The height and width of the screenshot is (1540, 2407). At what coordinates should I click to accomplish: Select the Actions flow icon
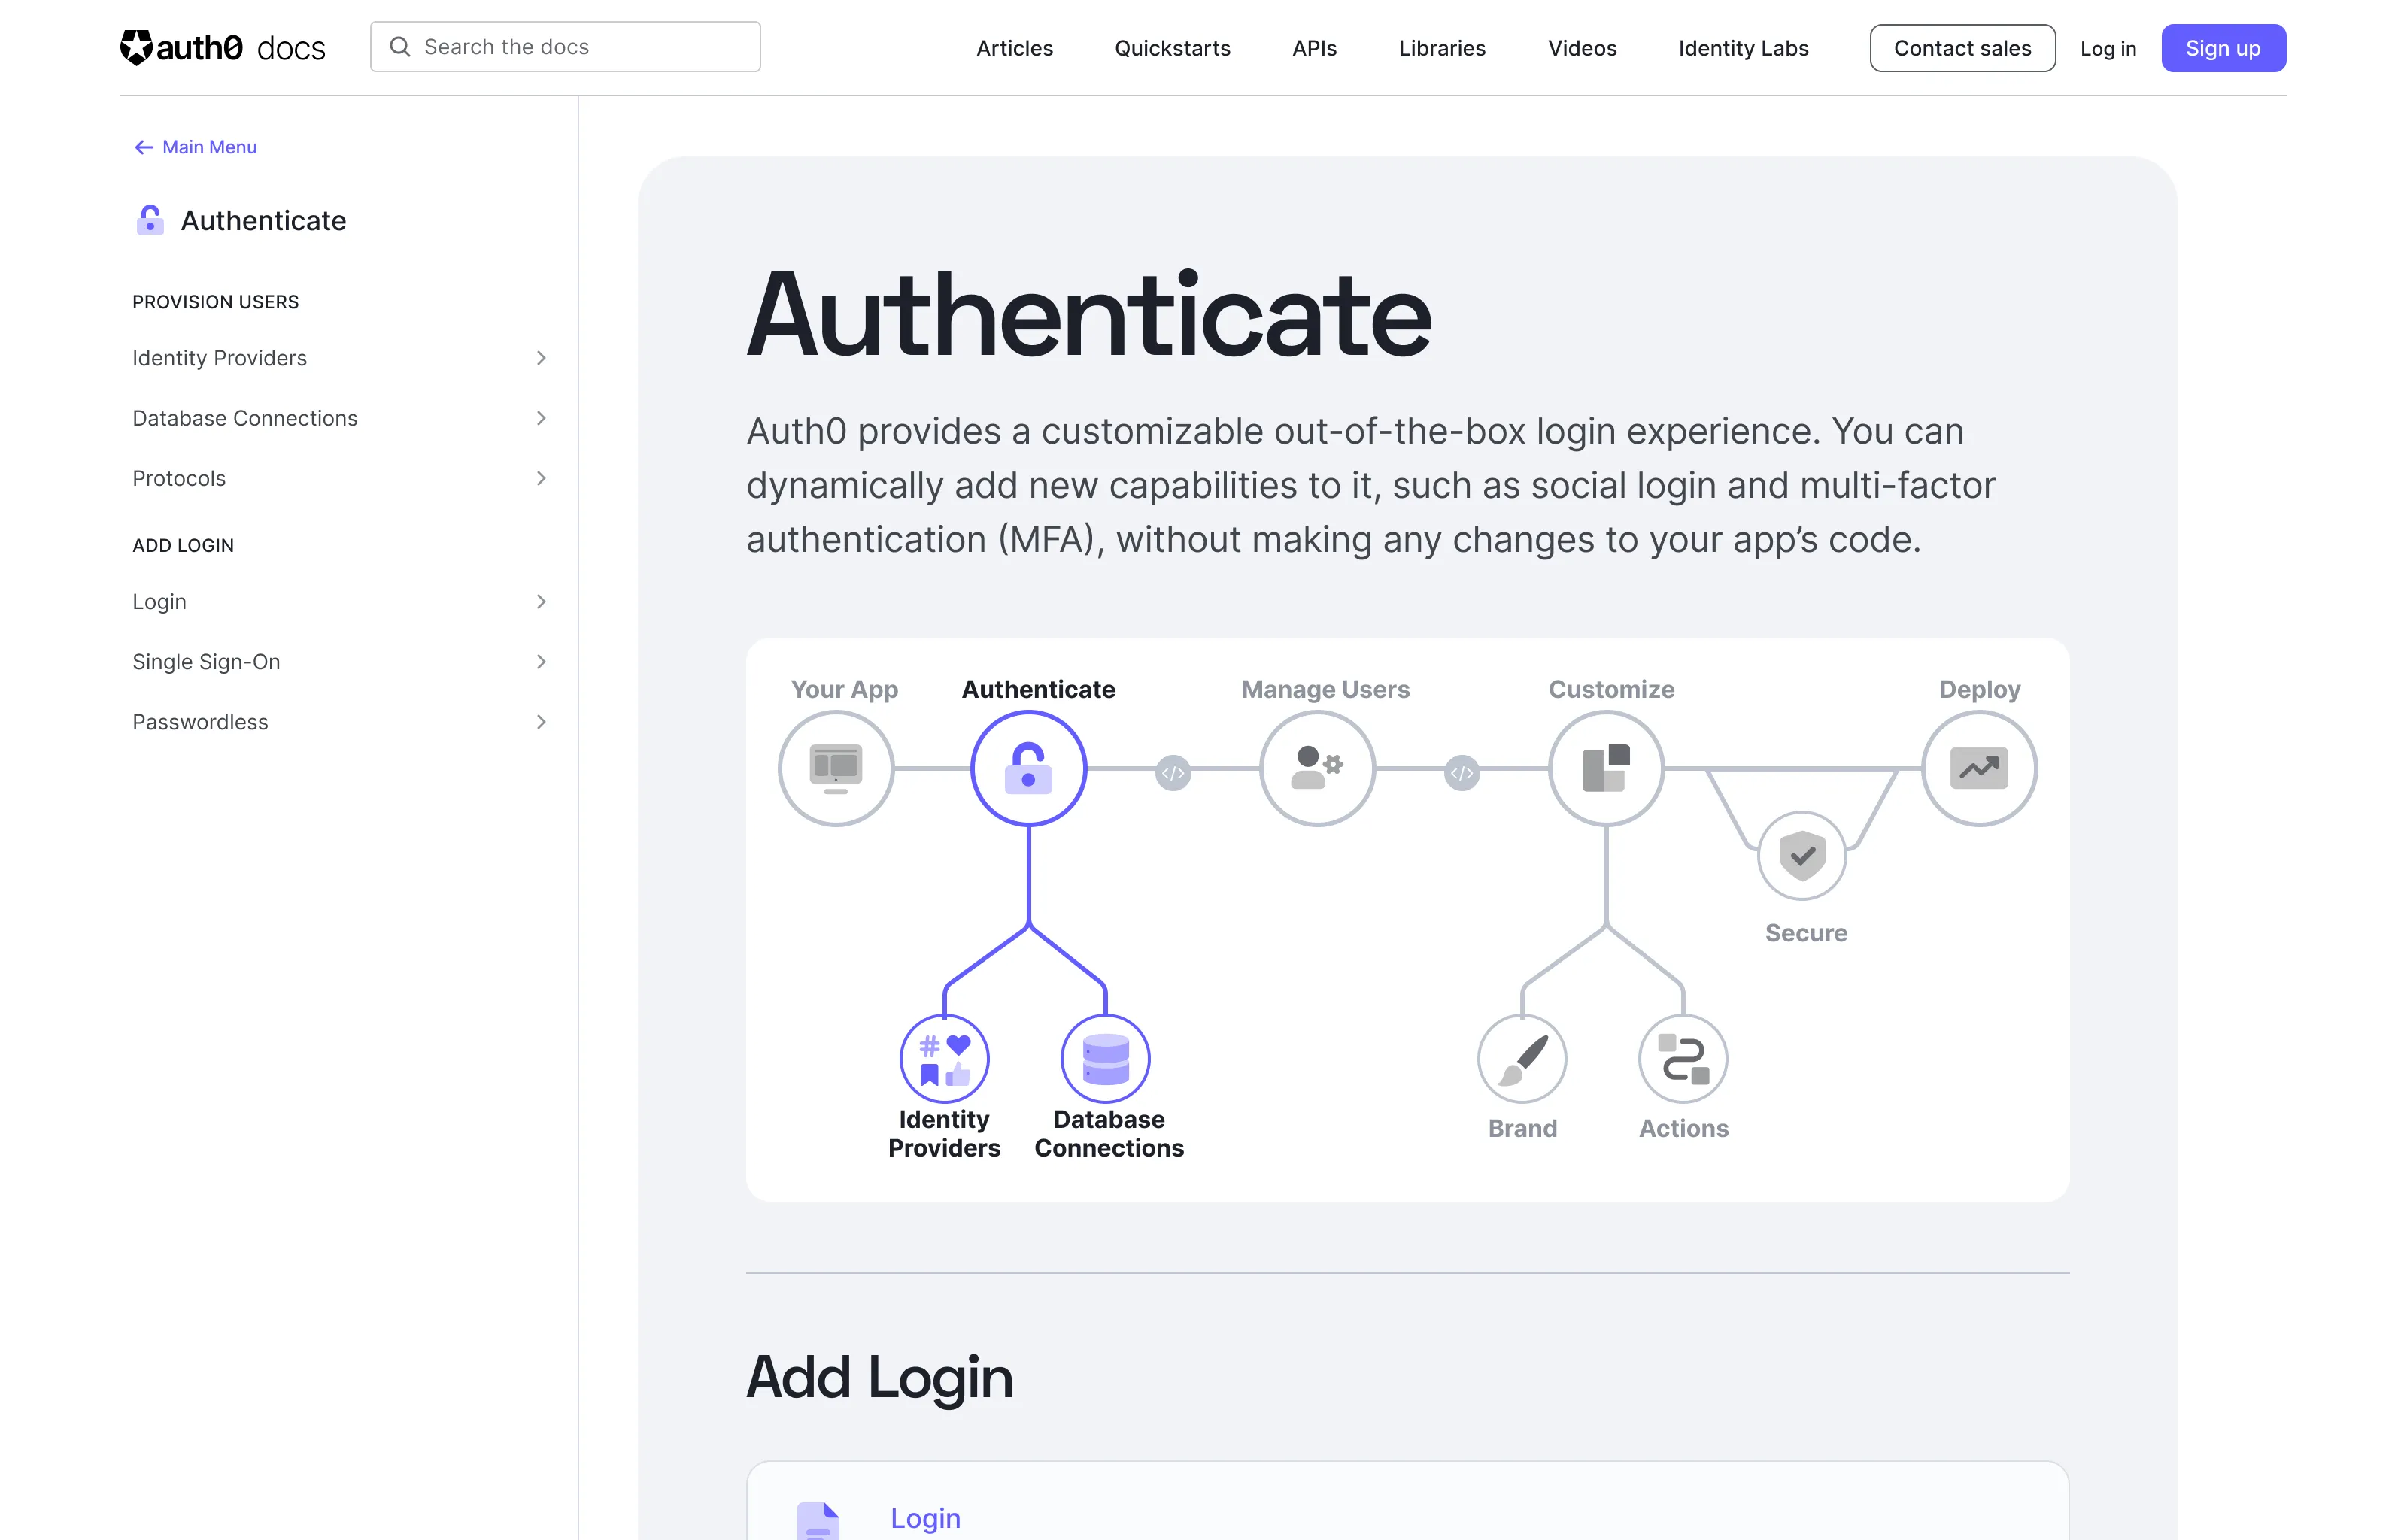click(1683, 1058)
